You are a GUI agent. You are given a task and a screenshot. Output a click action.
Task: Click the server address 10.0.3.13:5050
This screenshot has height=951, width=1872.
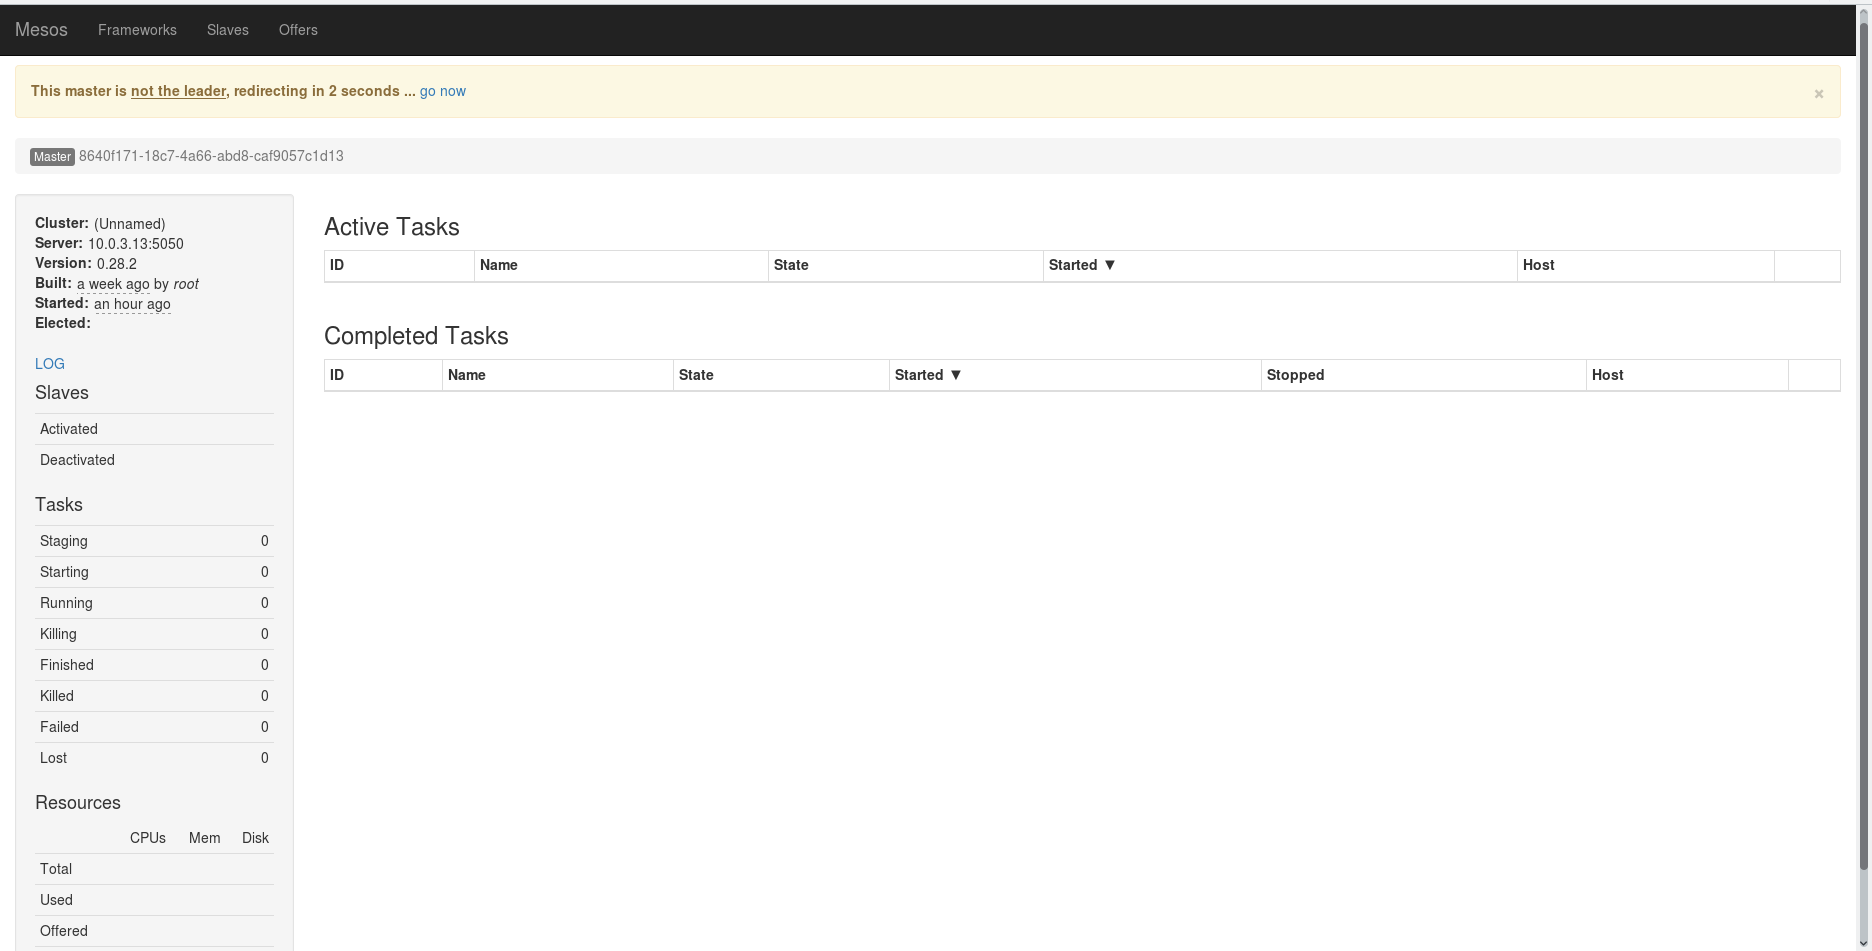click(x=136, y=244)
